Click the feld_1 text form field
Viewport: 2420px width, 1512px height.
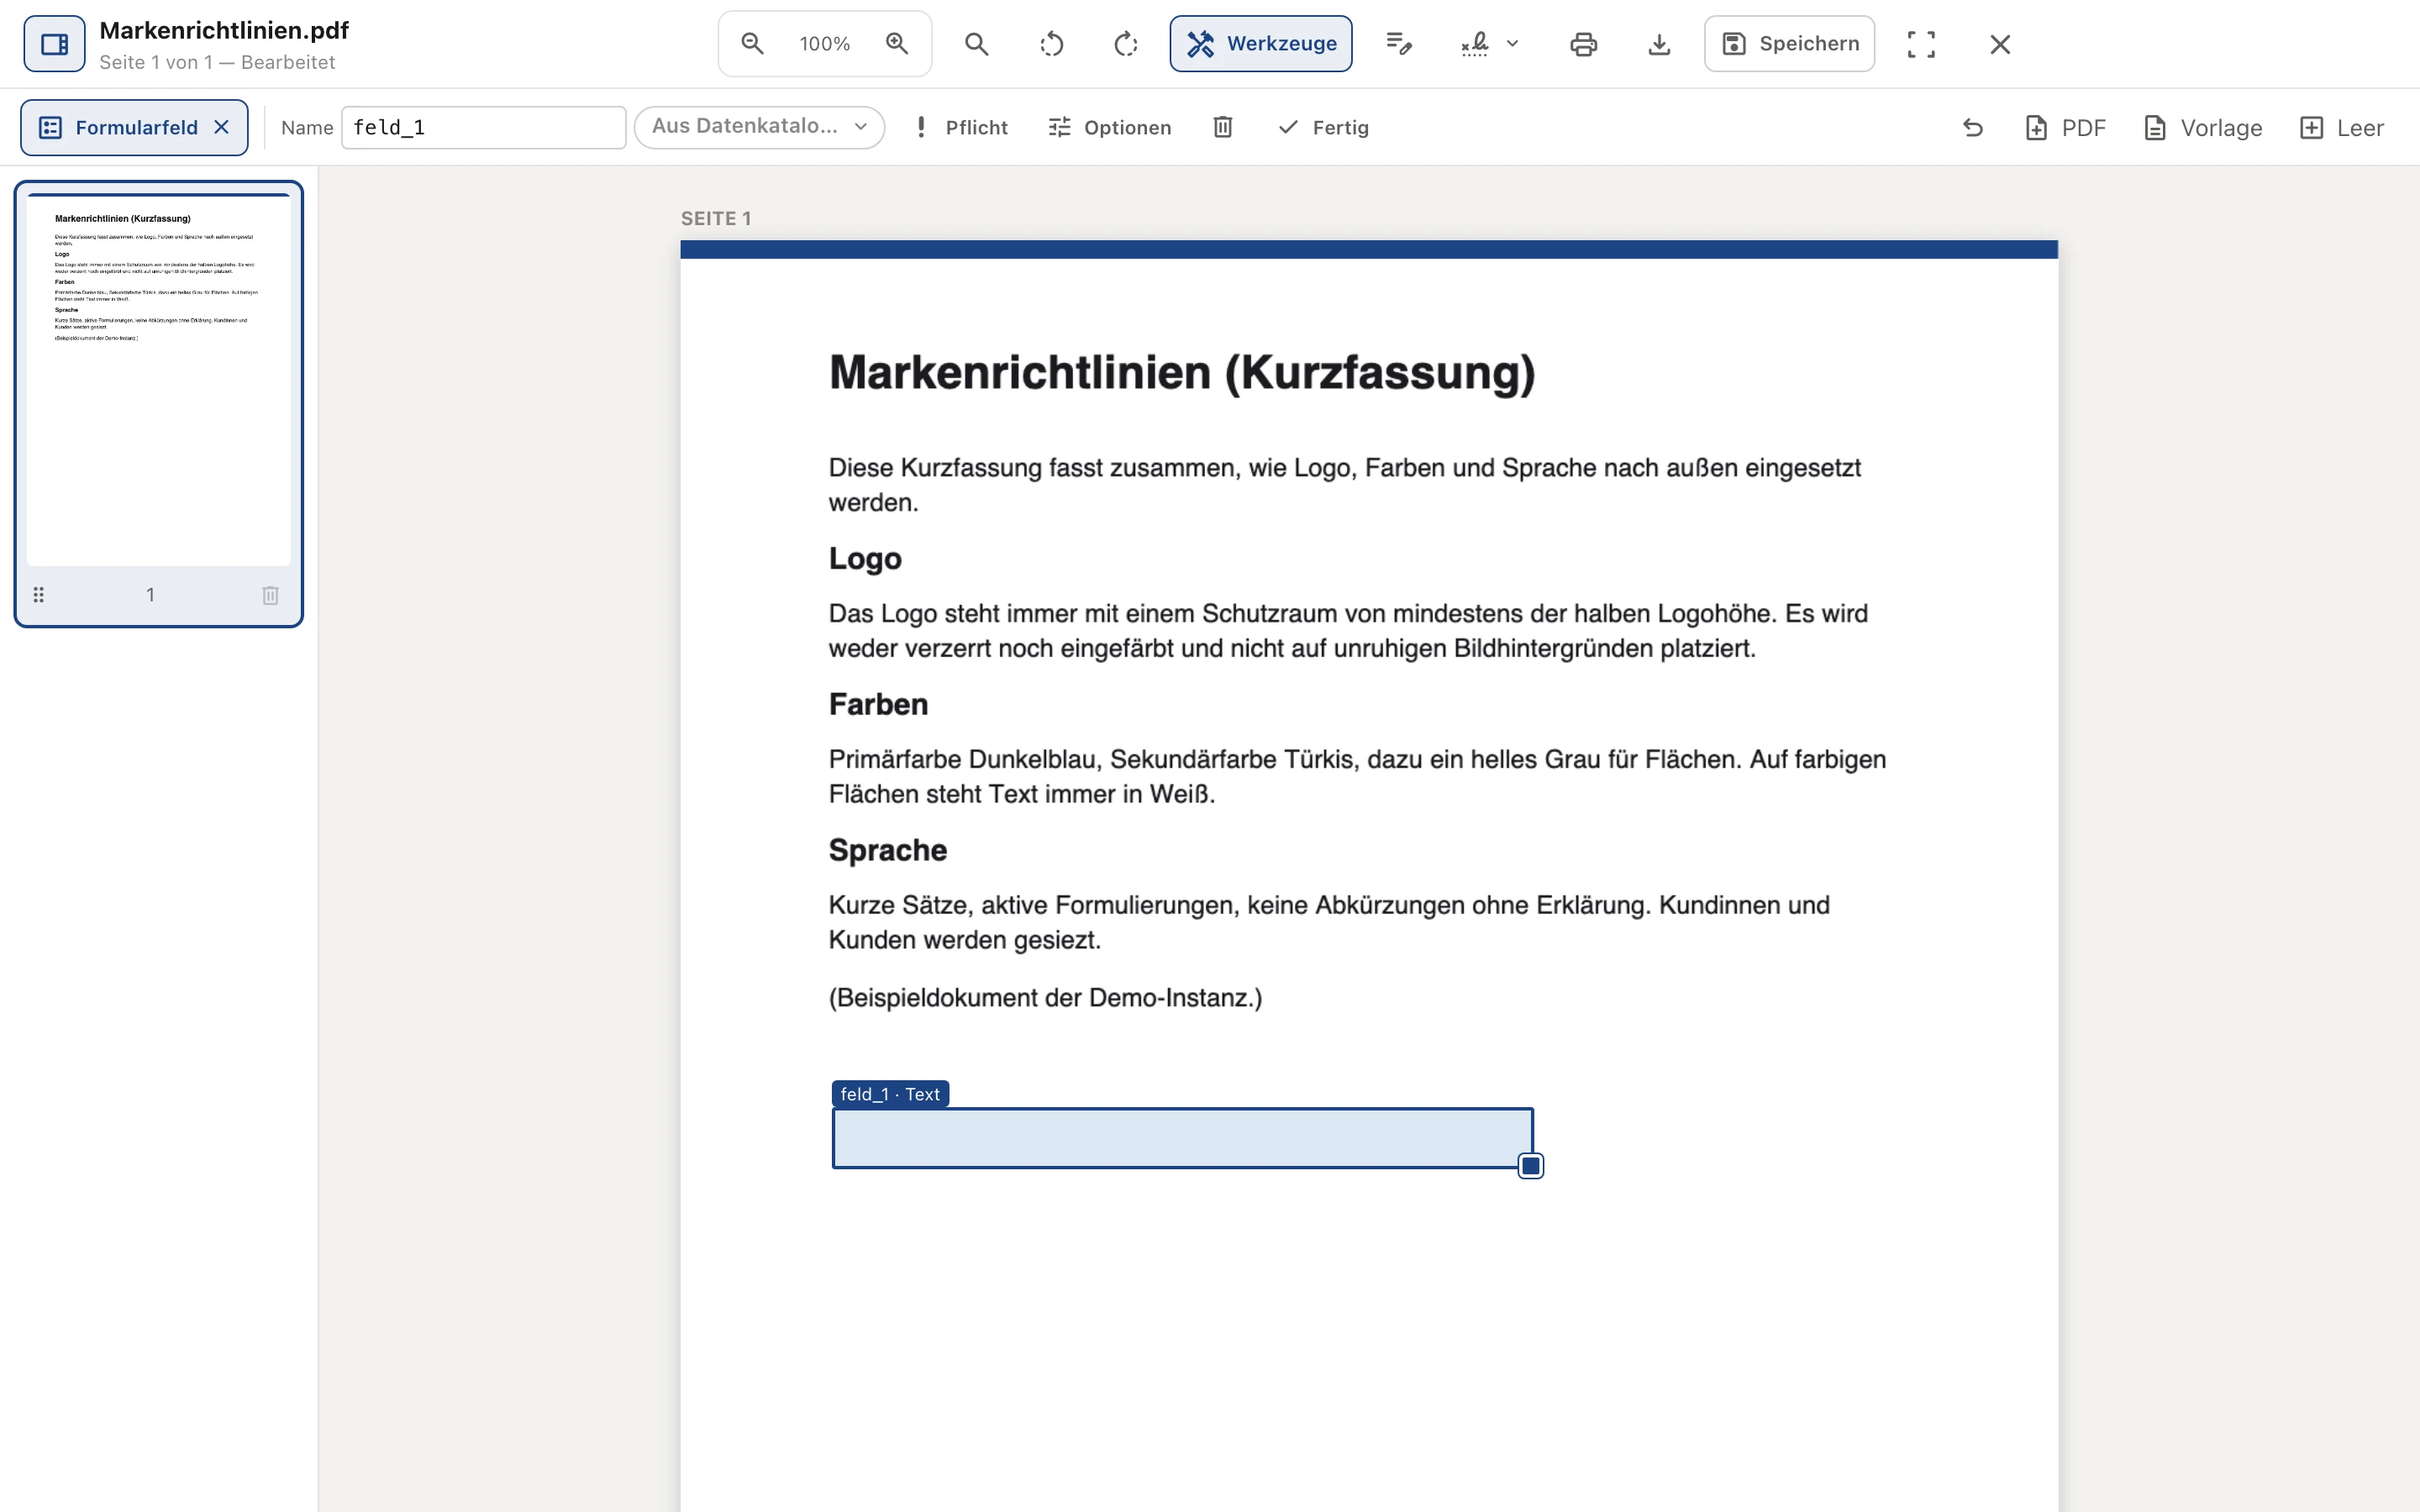pos(1182,1138)
